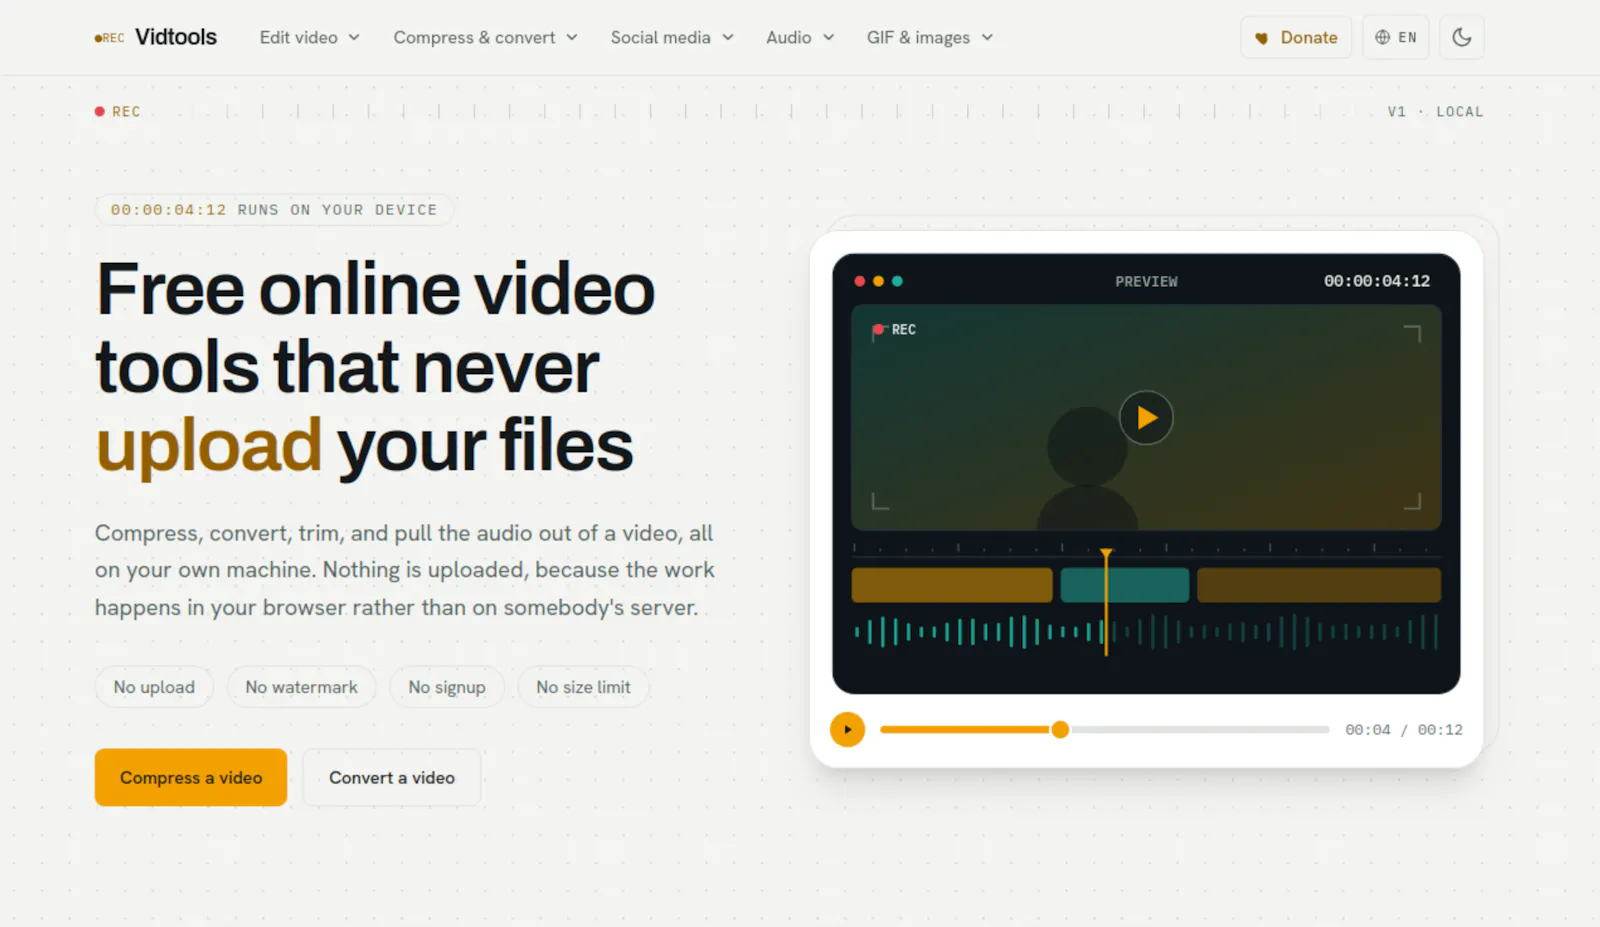Click the globe language icon
This screenshot has height=927, width=1600.
pyautogui.click(x=1382, y=37)
